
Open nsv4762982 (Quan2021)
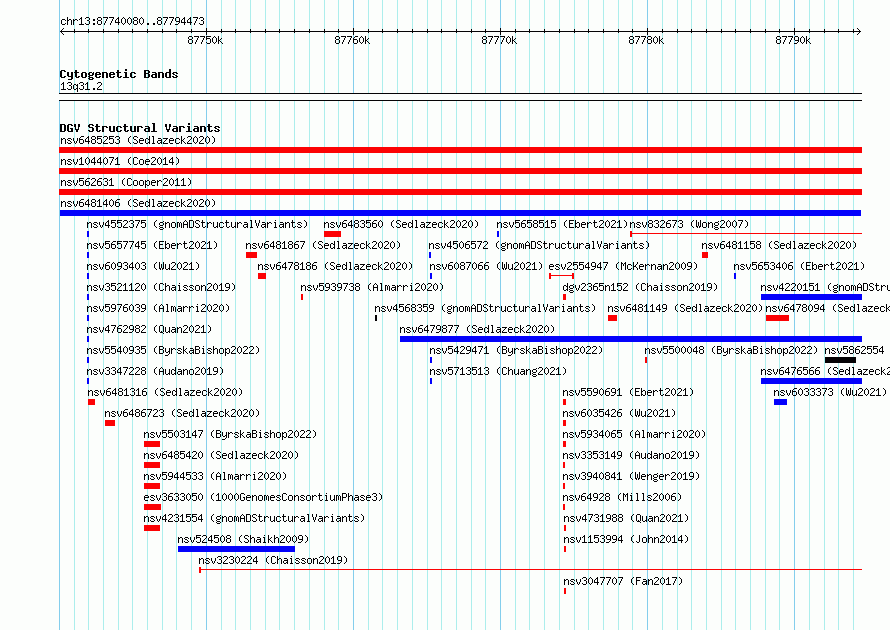click(149, 329)
